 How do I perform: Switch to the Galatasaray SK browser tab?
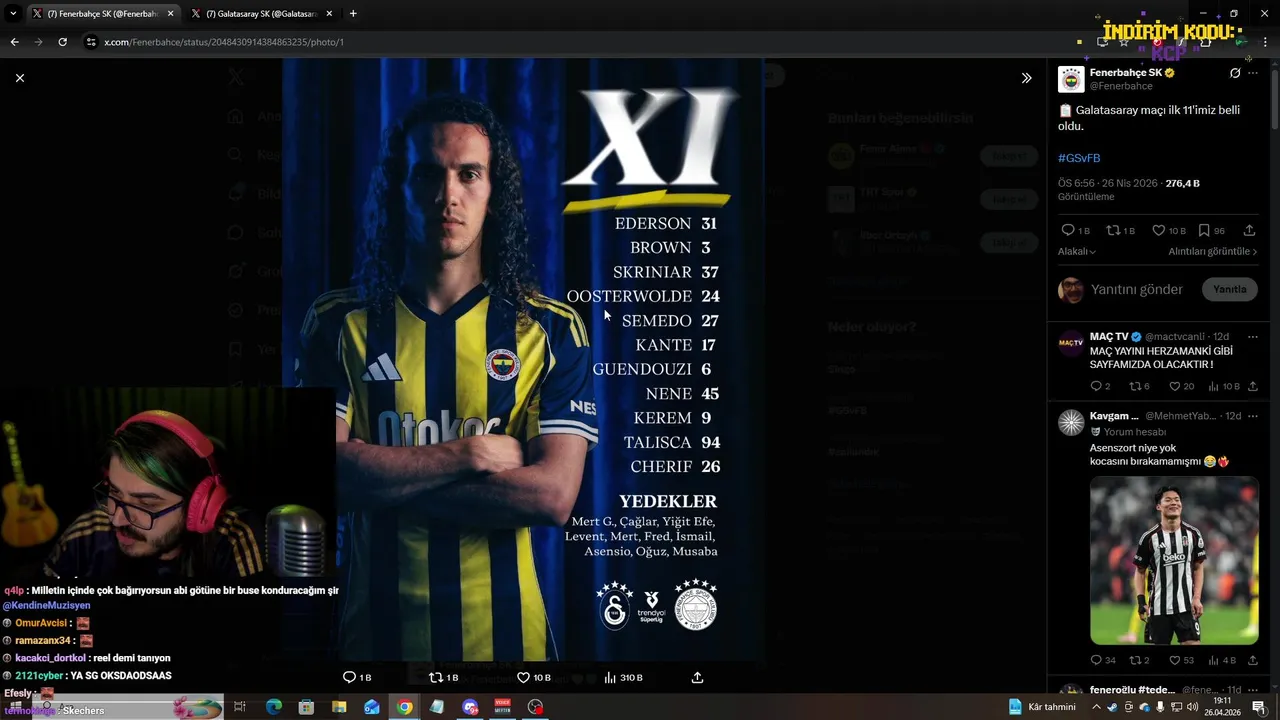click(x=261, y=14)
